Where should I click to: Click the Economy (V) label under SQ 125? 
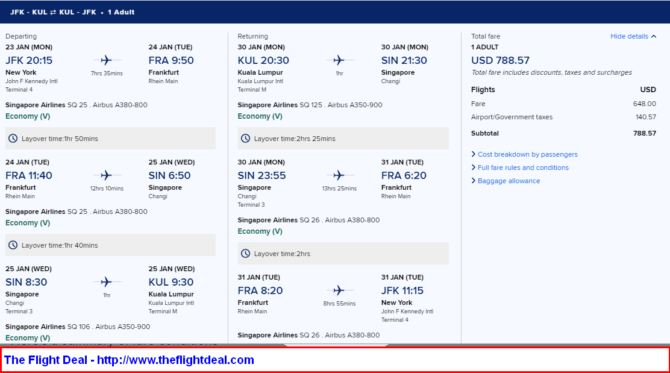tap(260, 116)
